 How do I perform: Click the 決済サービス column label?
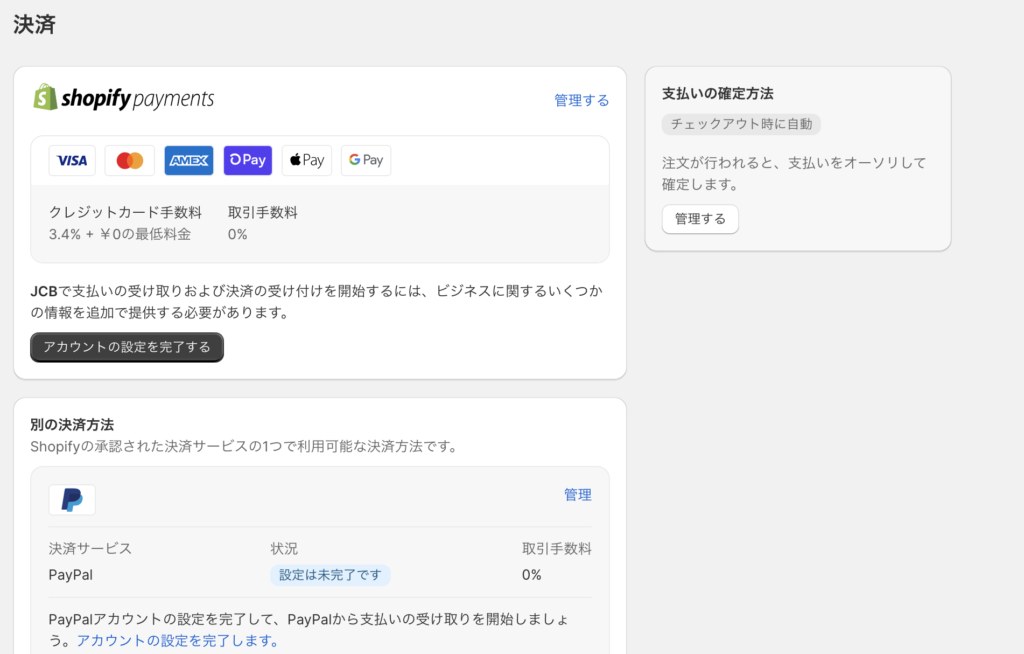(x=90, y=549)
